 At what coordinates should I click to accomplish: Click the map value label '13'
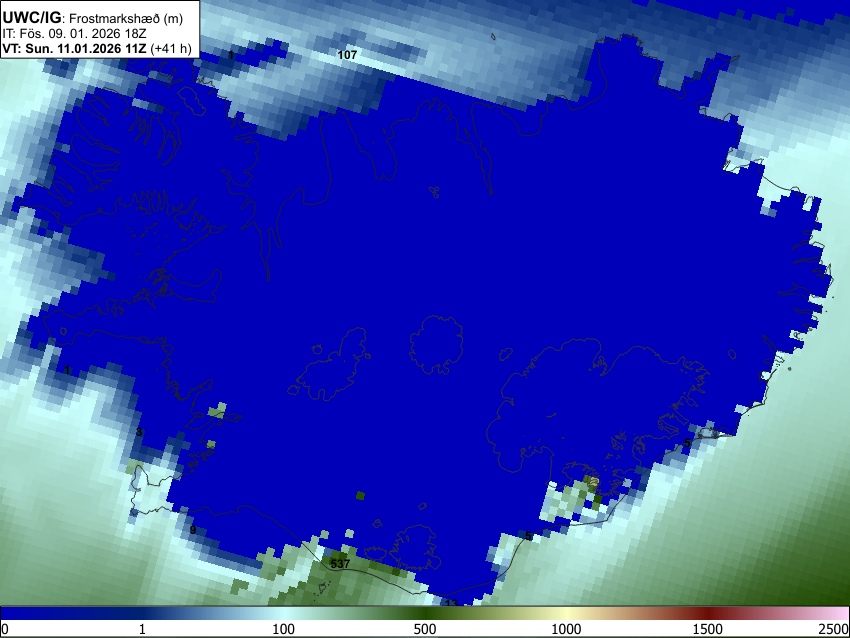click(451, 603)
